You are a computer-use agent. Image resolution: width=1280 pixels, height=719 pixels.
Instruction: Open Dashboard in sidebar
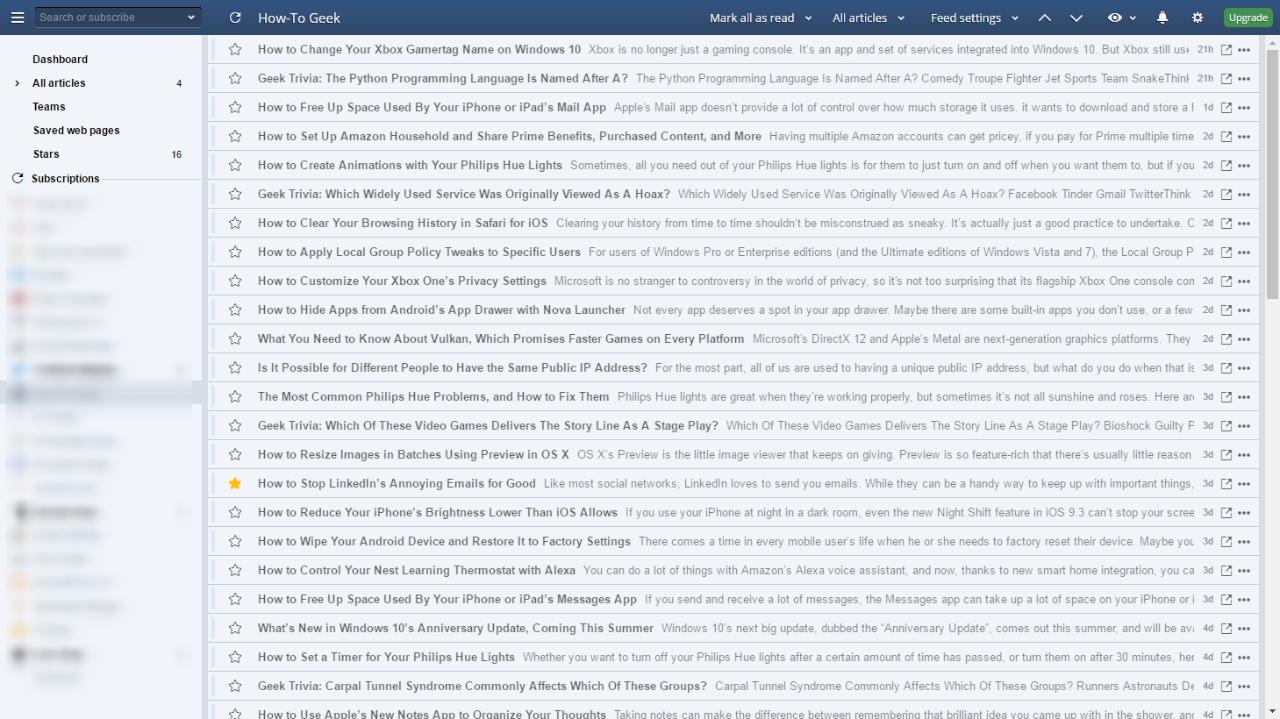pos(60,59)
